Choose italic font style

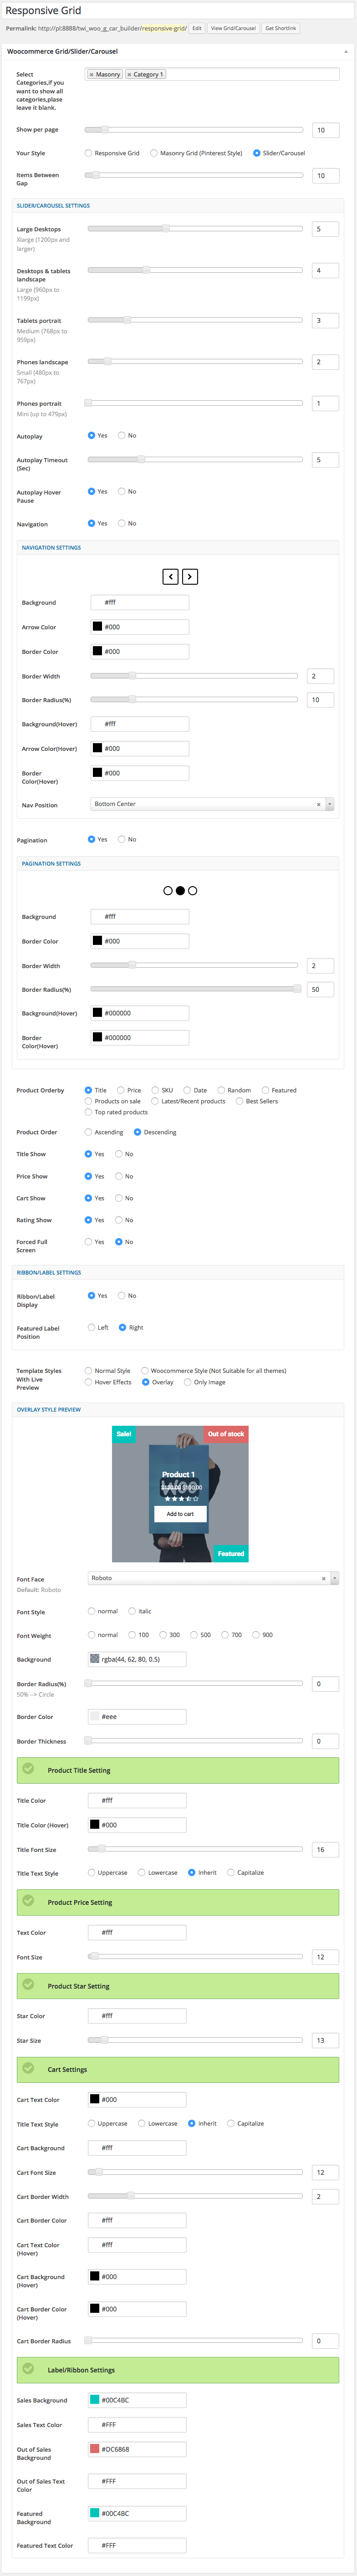coord(132,1611)
